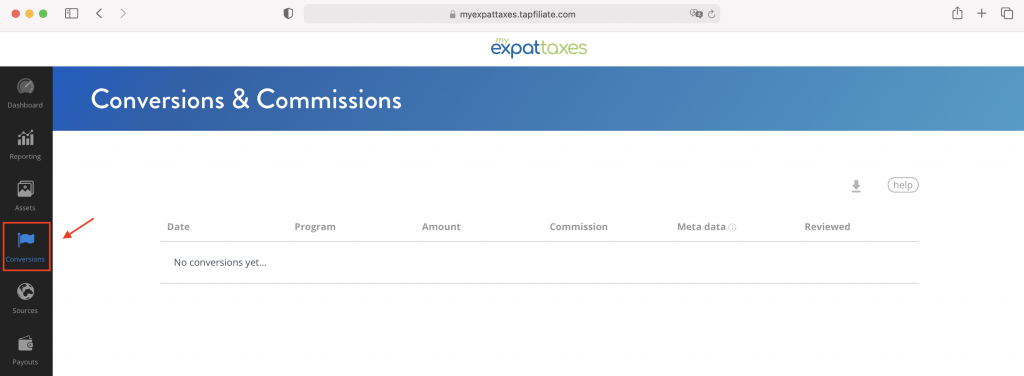Click the Safari share icon

click(x=957, y=13)
